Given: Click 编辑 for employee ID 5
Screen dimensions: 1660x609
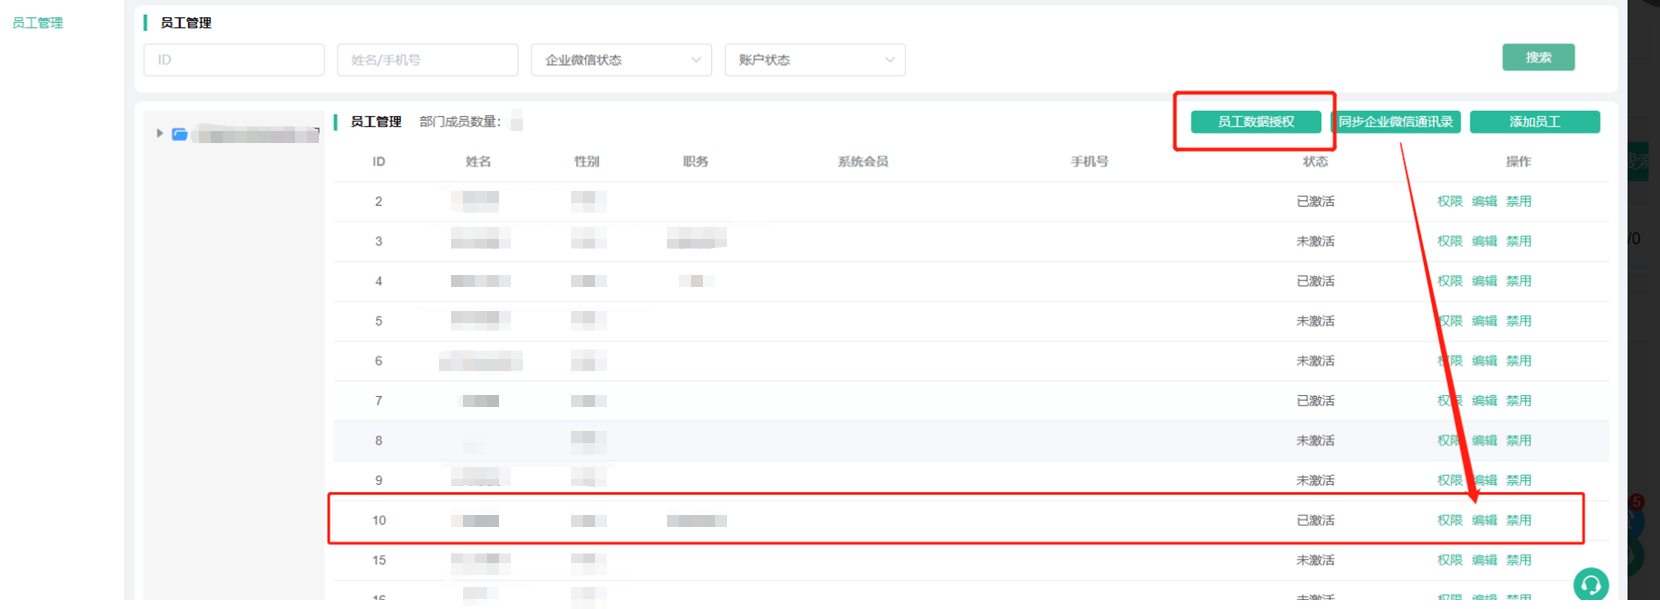Looking at the screenshot, I should (x=1485, y=321).
